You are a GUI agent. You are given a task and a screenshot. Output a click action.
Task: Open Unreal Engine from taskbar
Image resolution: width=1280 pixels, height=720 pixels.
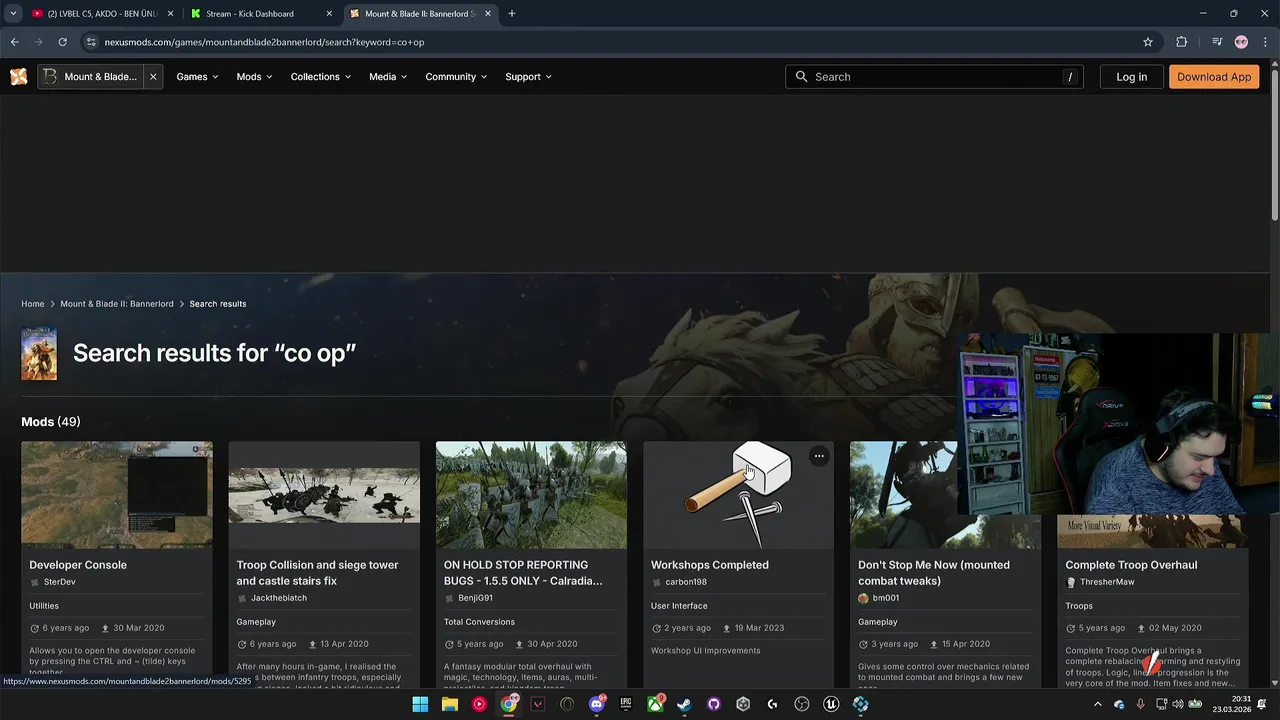click(x=831, y=704)
